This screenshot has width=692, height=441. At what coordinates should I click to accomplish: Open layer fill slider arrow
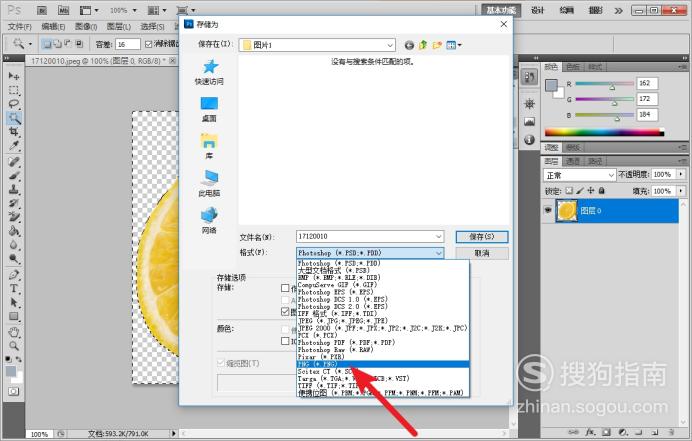coord(681,191)
